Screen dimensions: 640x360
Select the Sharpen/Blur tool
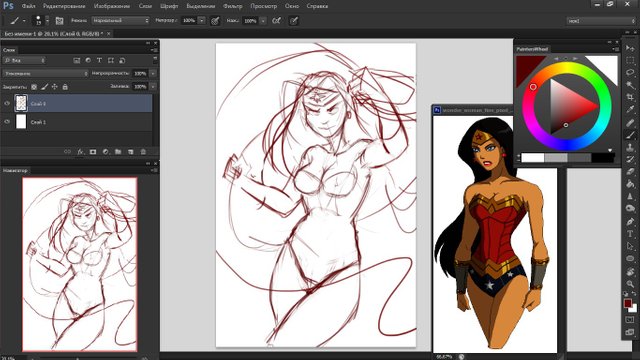[630, 197]
